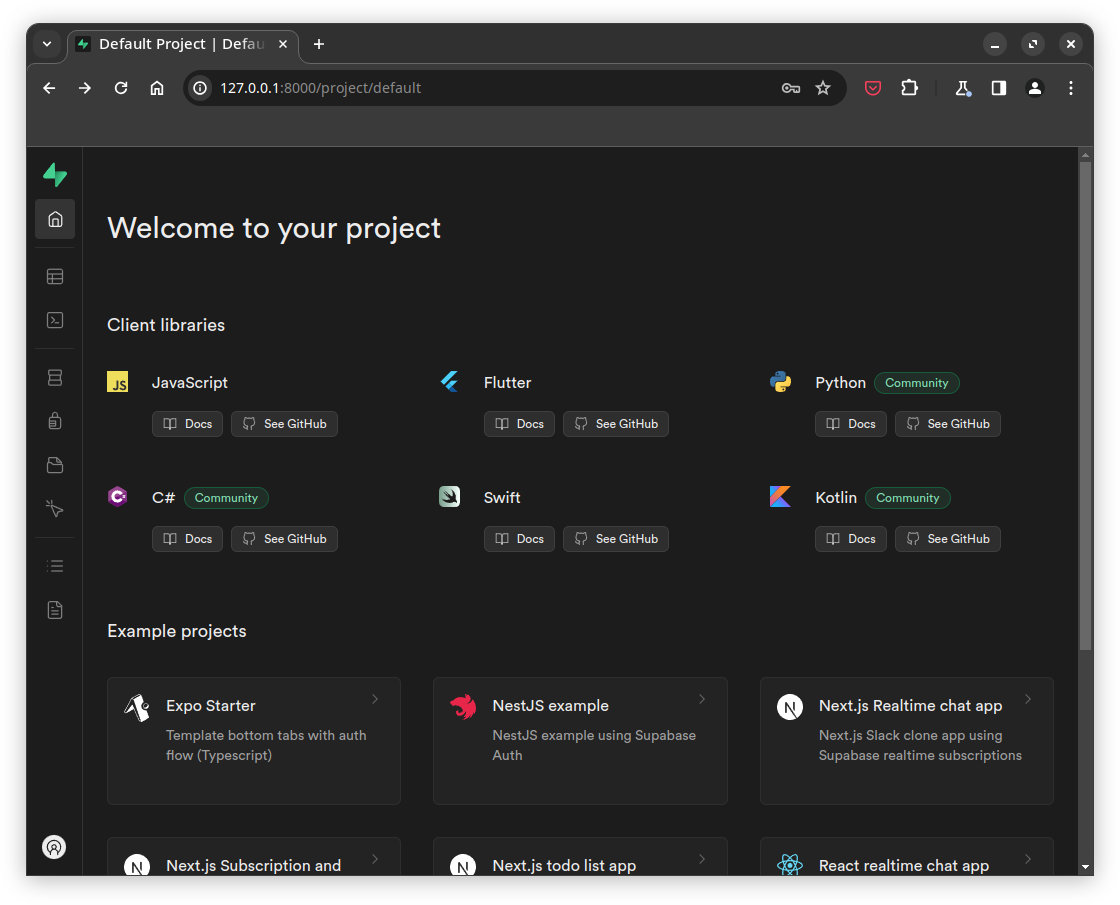Click the Python logo icon

(x=781, y=382)
